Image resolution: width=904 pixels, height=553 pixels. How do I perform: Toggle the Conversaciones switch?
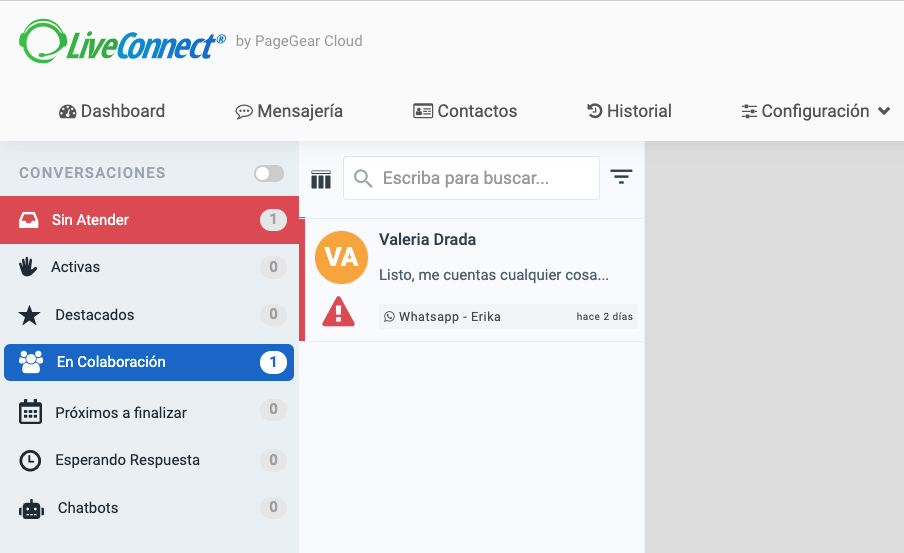(x=269, y=173)
